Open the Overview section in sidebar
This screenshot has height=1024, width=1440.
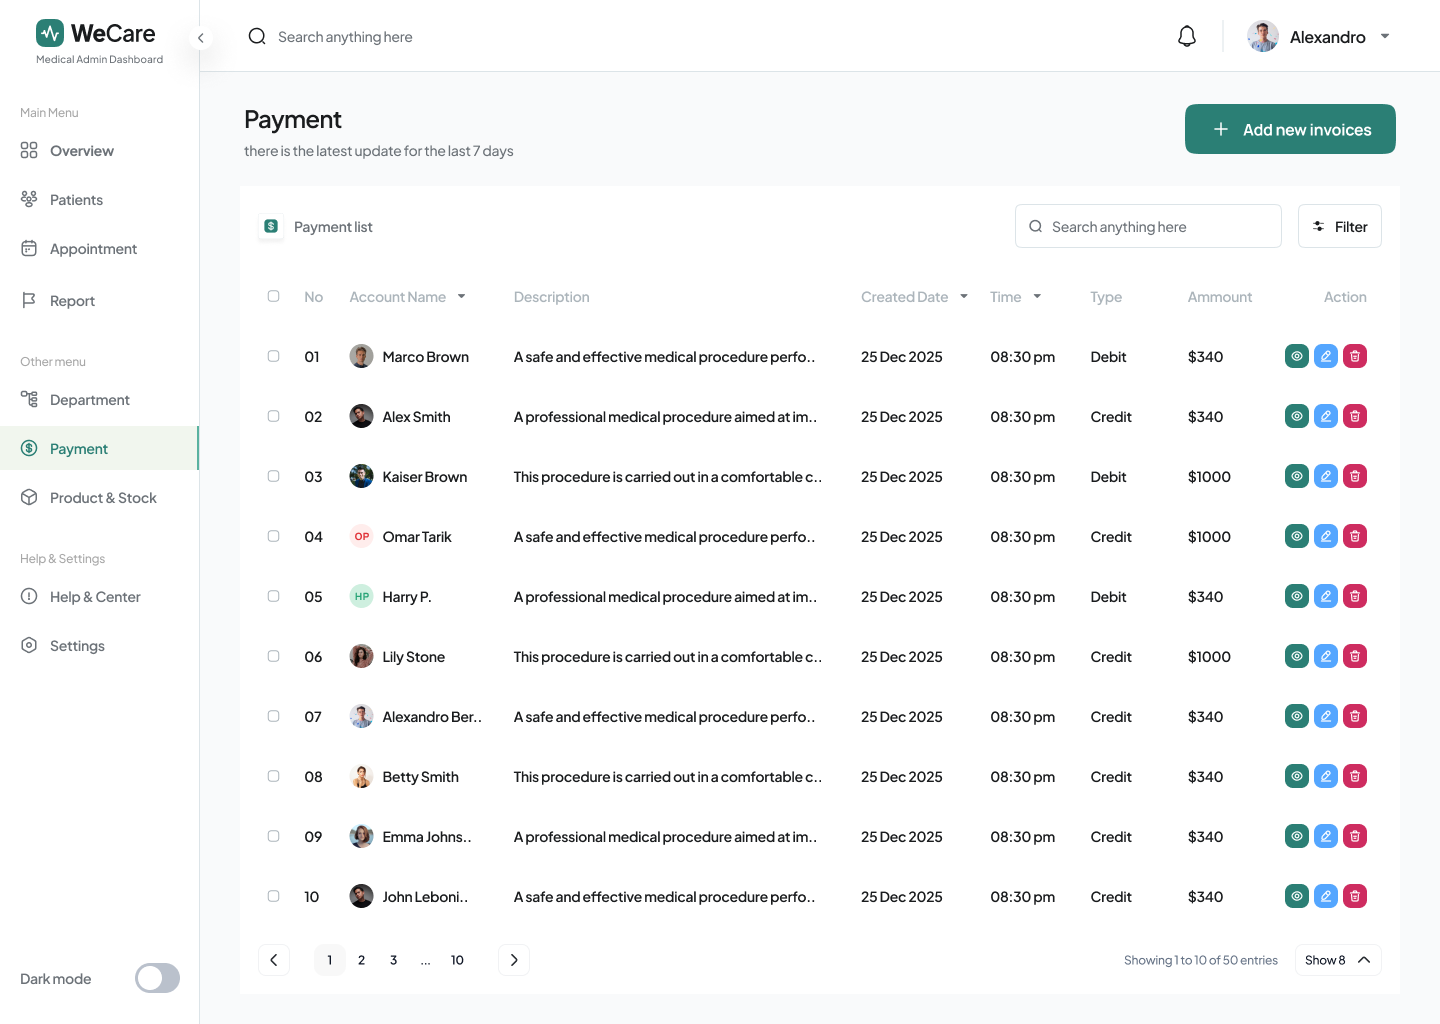[81, 150]
